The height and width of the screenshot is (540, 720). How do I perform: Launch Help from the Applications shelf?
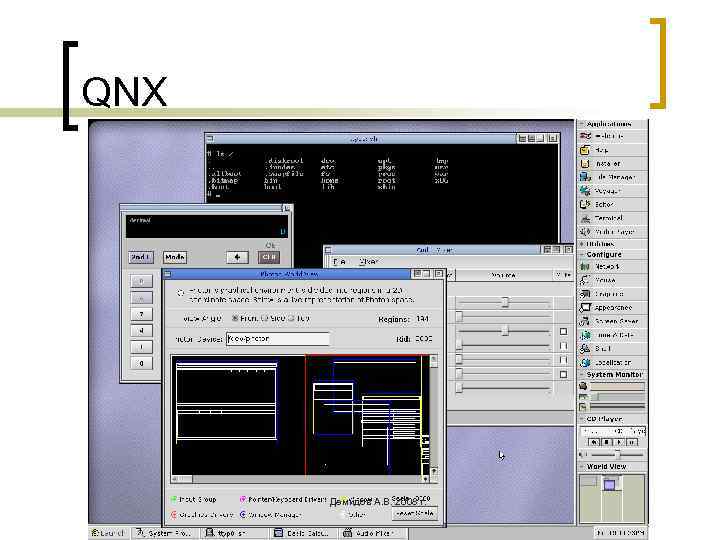point(613,150)
